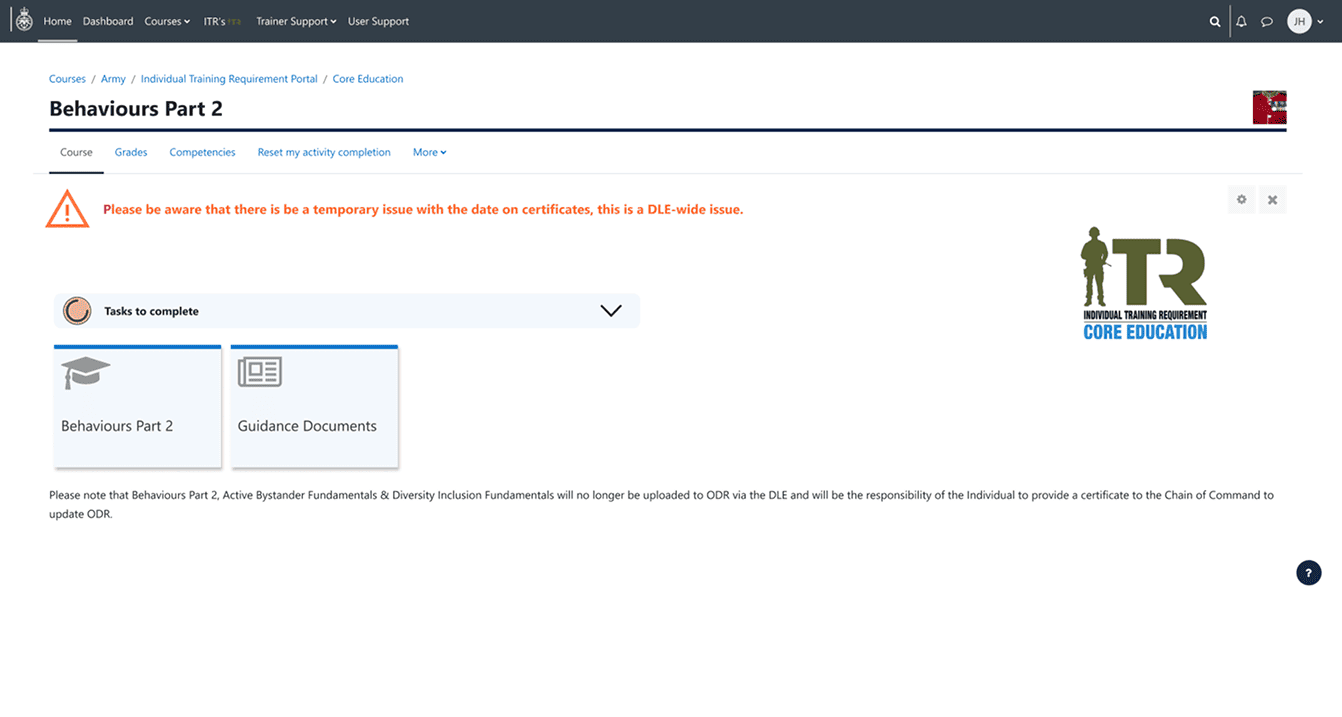Expand the Tasks to complete section
The image size is (1342, 717).
[610, 311]
